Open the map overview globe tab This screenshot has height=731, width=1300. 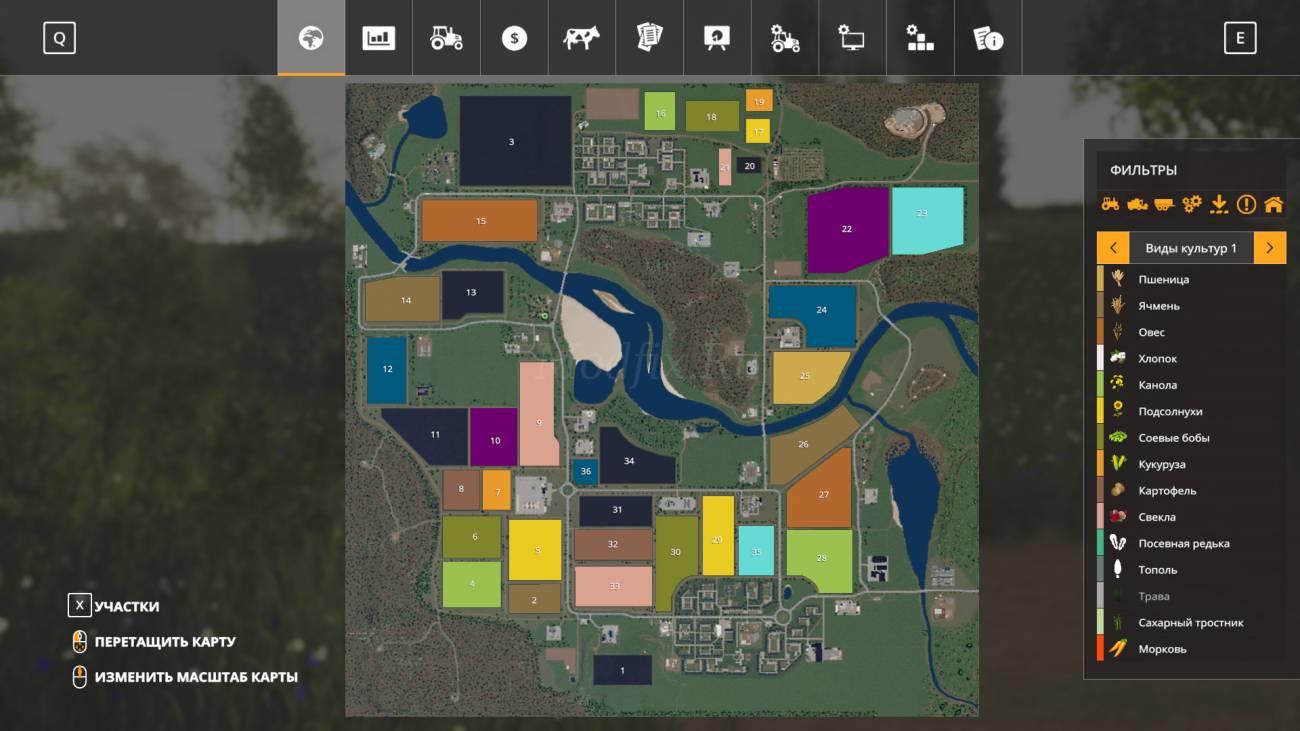pos(311,38)
